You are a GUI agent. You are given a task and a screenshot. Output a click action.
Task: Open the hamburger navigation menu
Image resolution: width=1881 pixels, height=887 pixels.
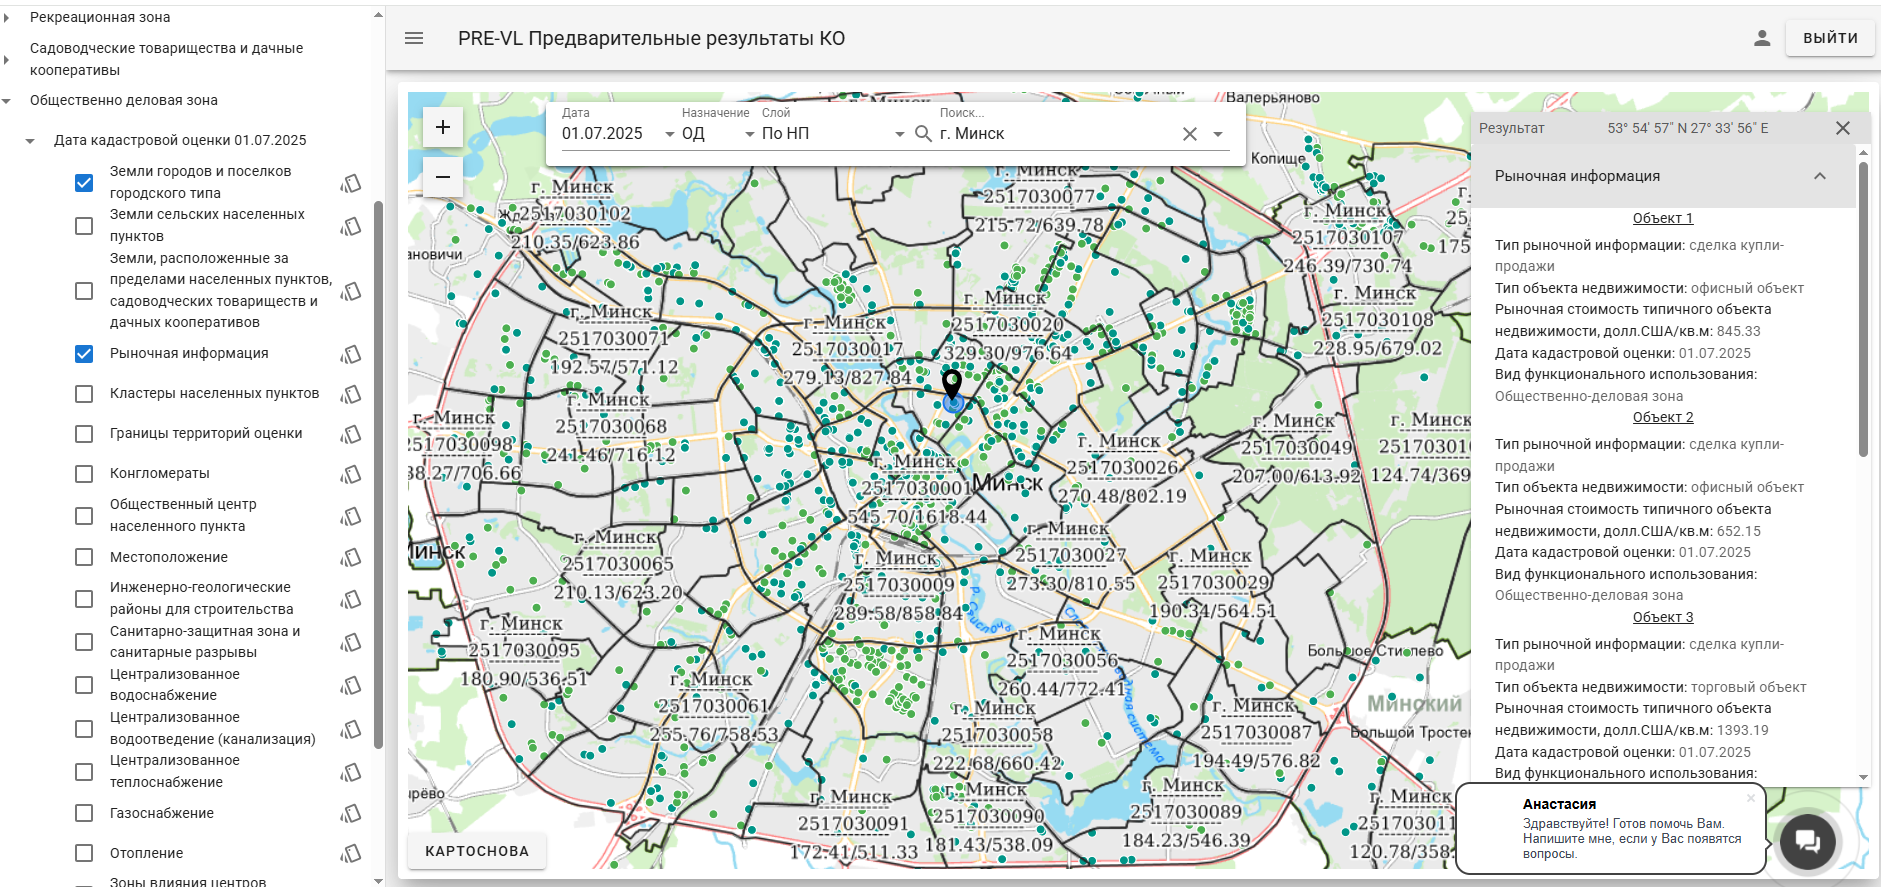tap(414, 38)
